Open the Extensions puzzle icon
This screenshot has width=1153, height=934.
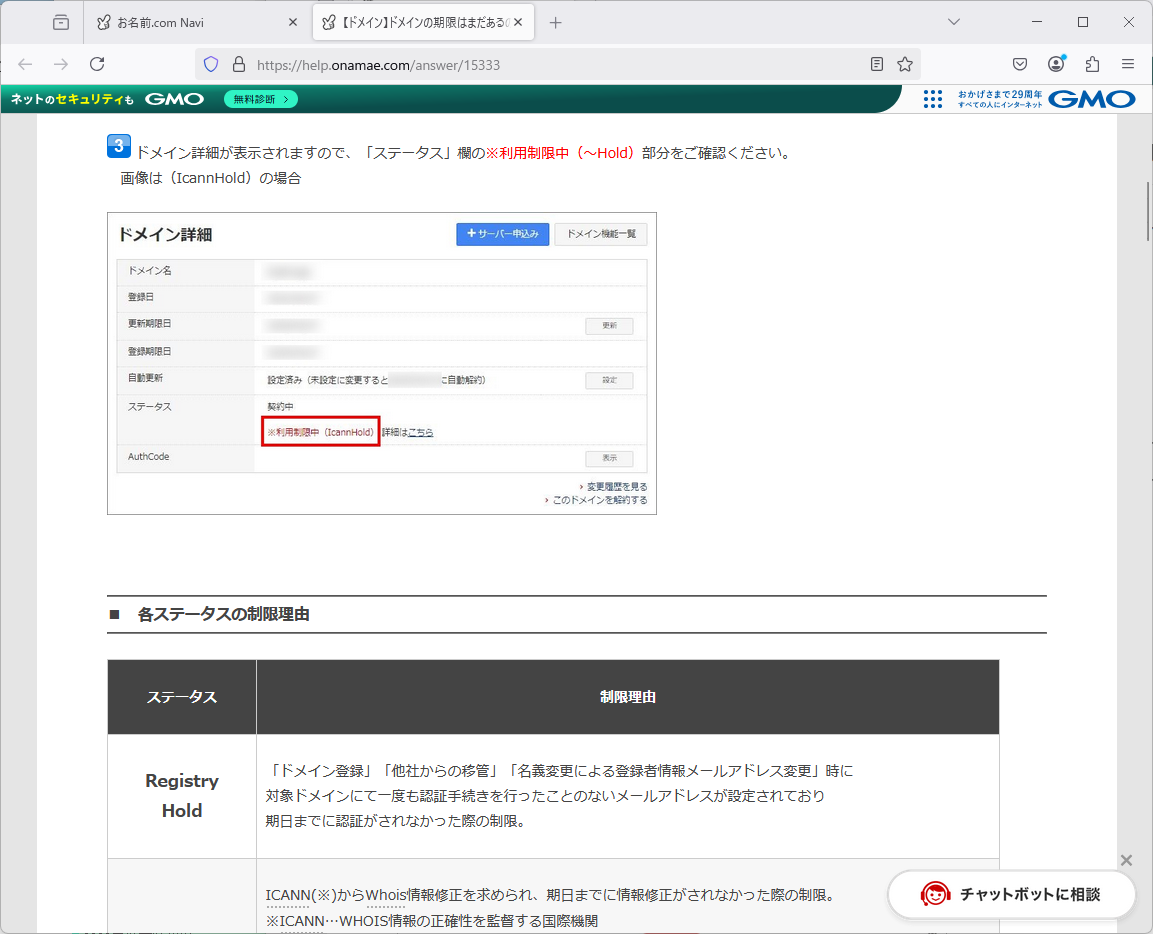click(1092, 64)
